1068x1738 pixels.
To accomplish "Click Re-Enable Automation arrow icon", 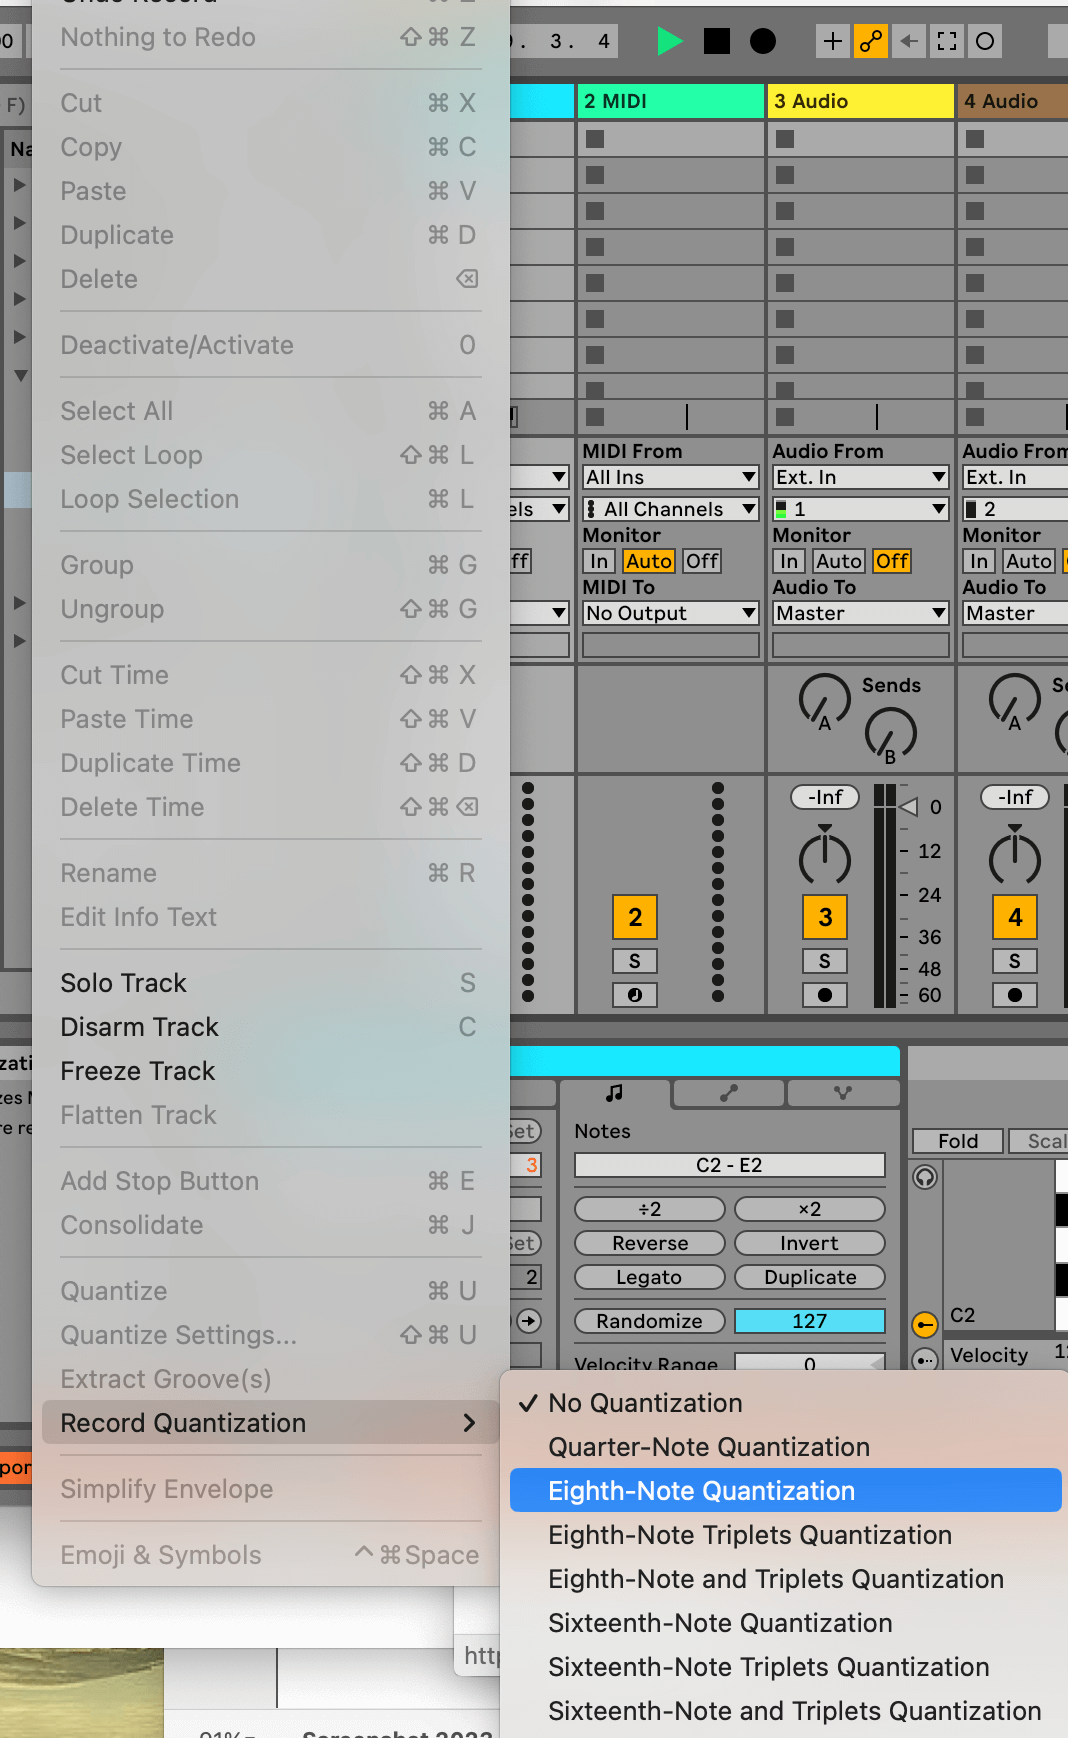I will coord(909,41).
